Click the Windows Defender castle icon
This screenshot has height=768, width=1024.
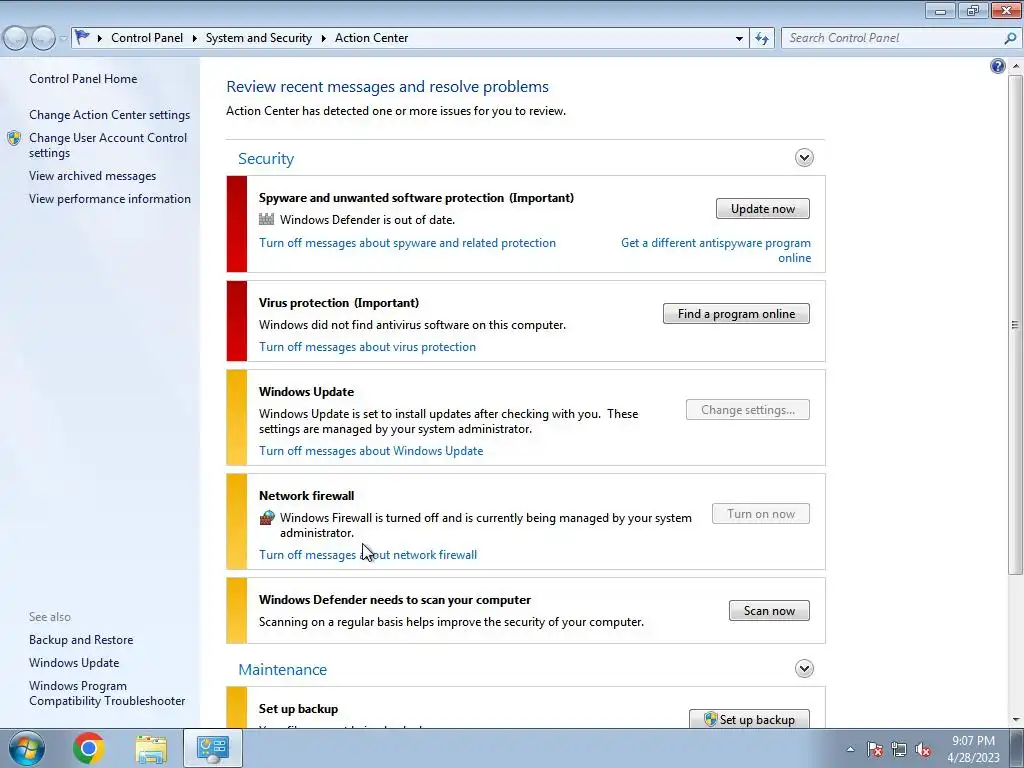point(266,219)
